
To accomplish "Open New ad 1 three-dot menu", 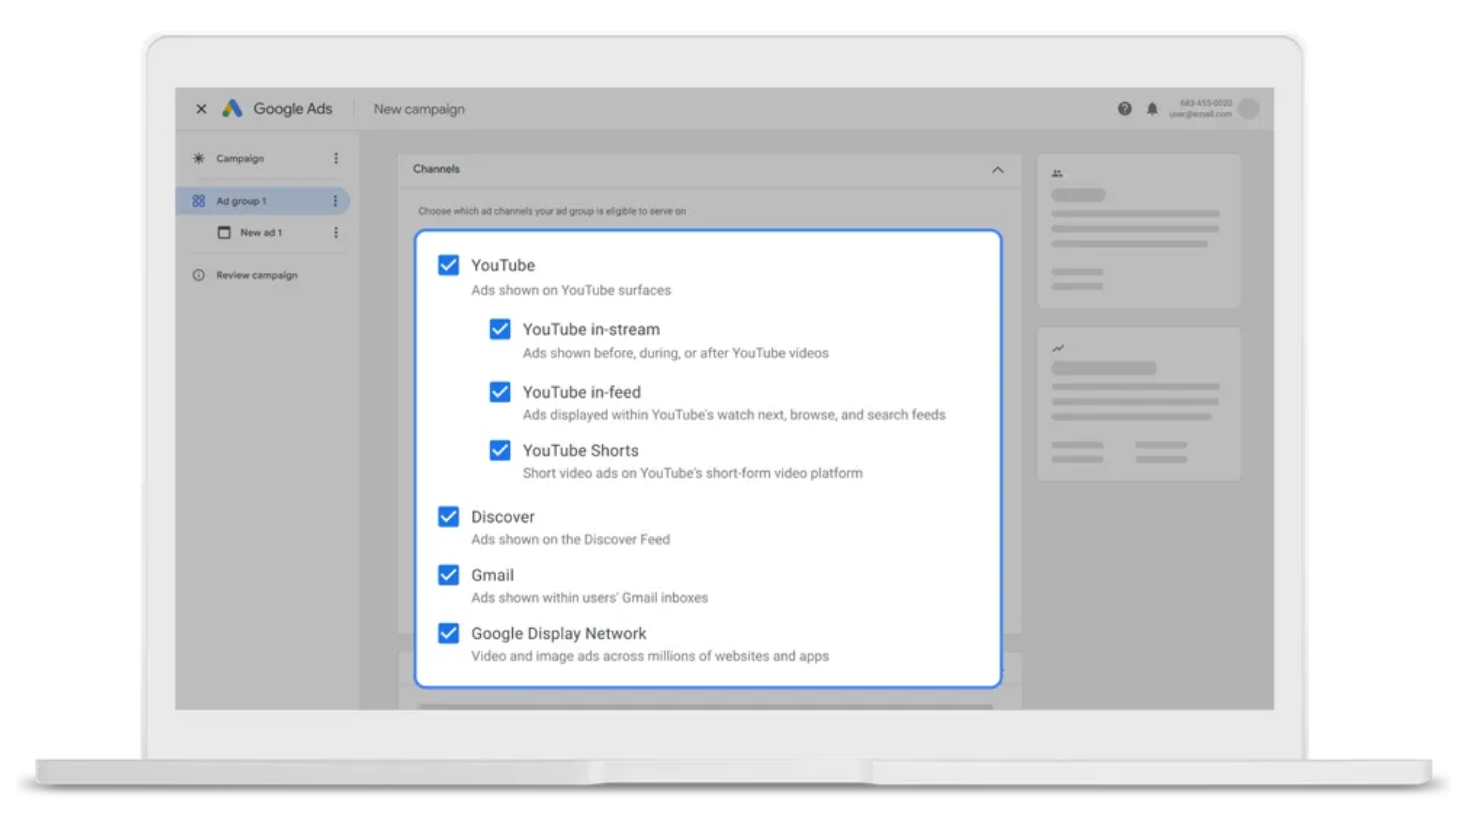I will (336, 232).
